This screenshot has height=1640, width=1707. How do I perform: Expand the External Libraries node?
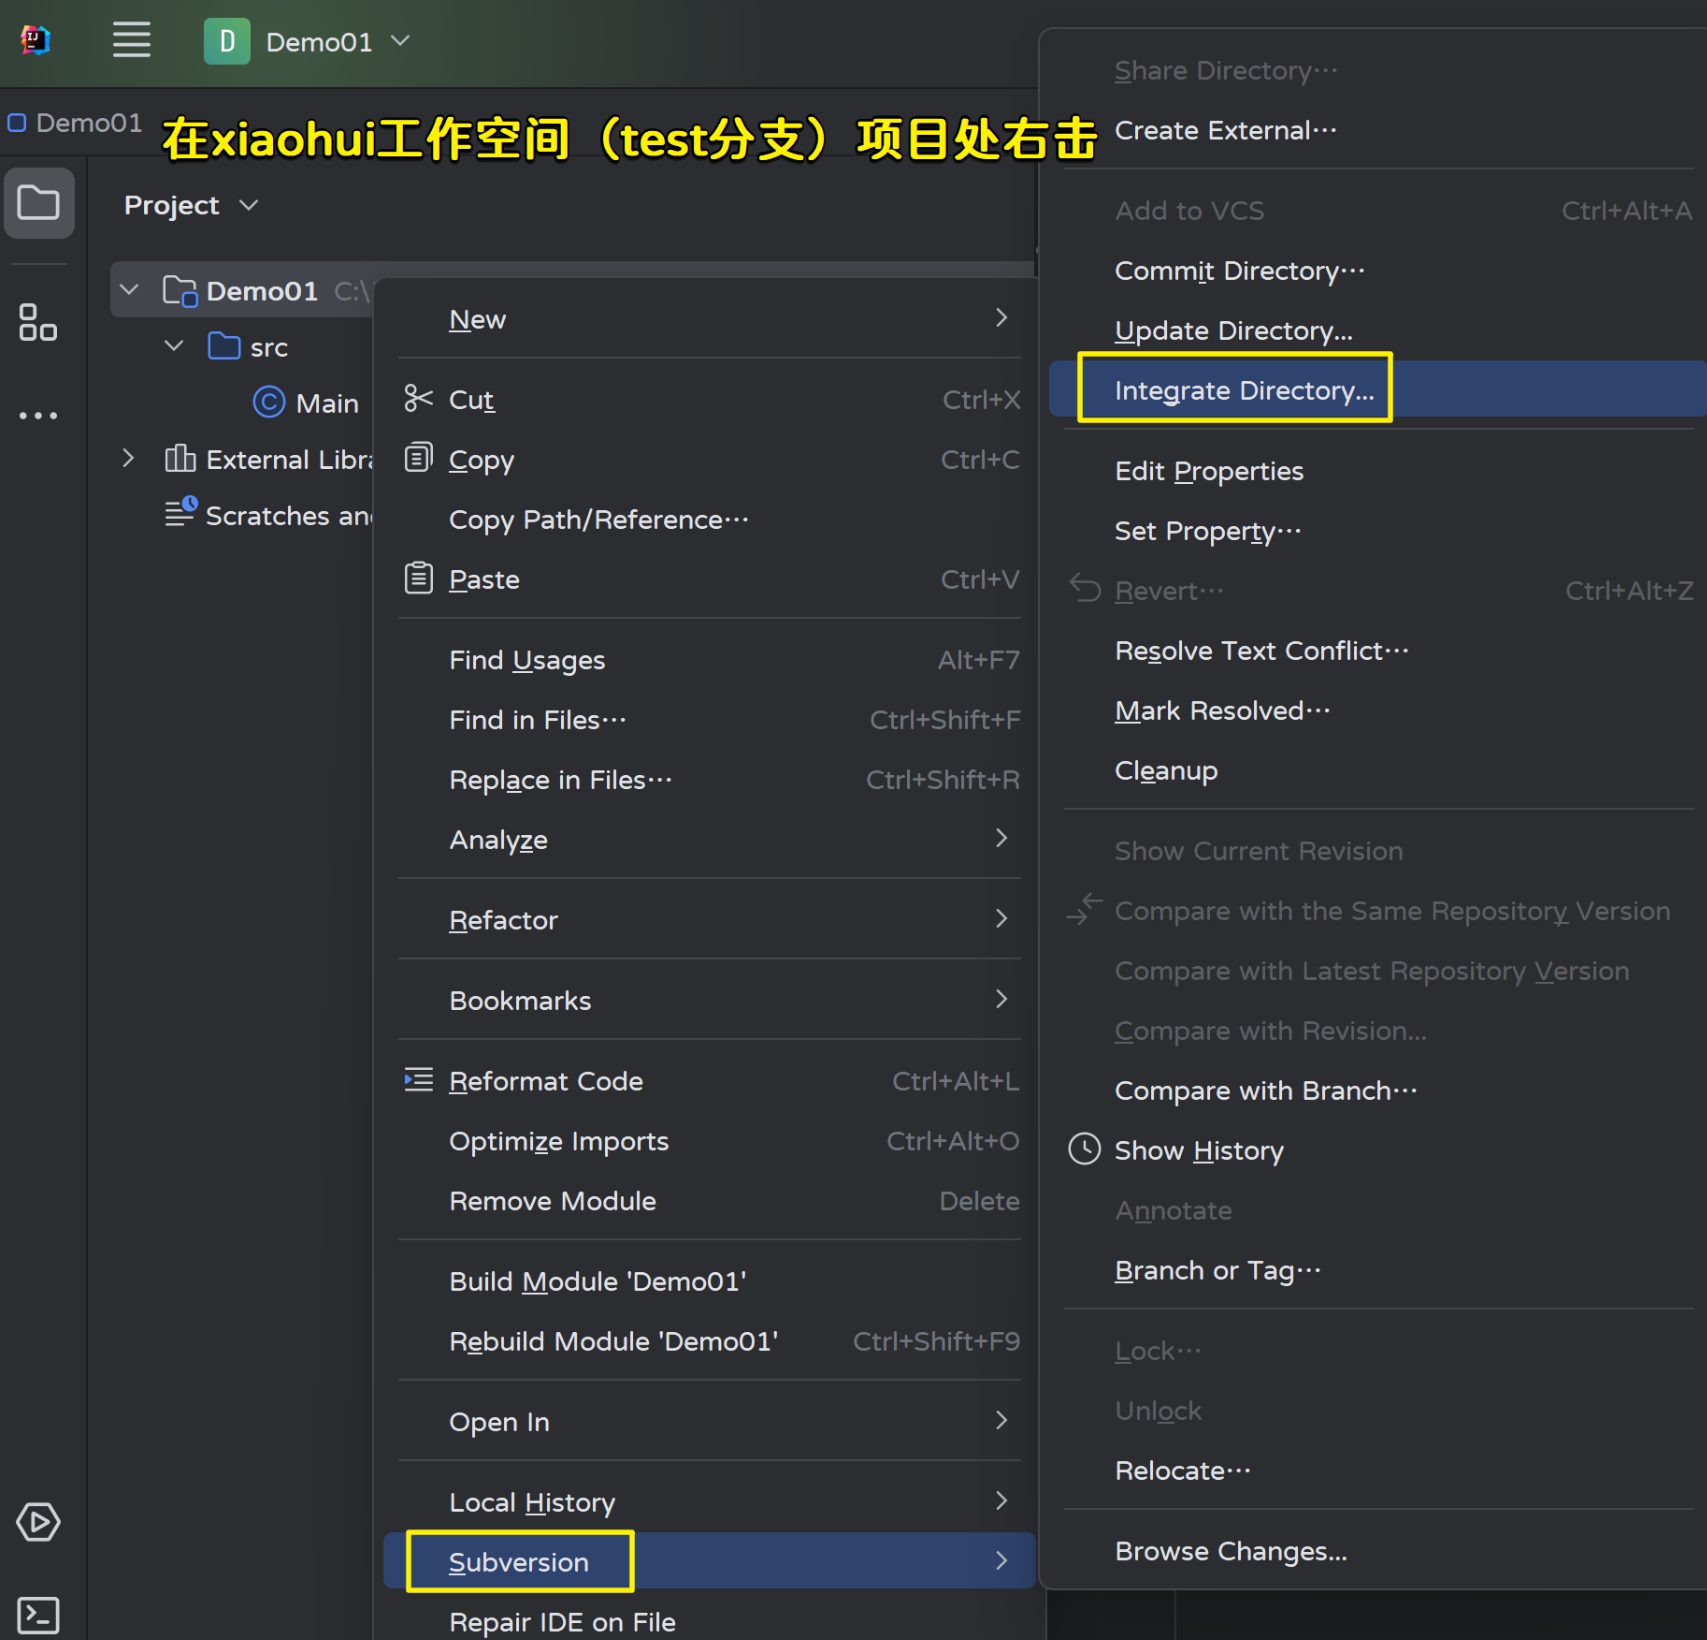[x=128, y=458]
